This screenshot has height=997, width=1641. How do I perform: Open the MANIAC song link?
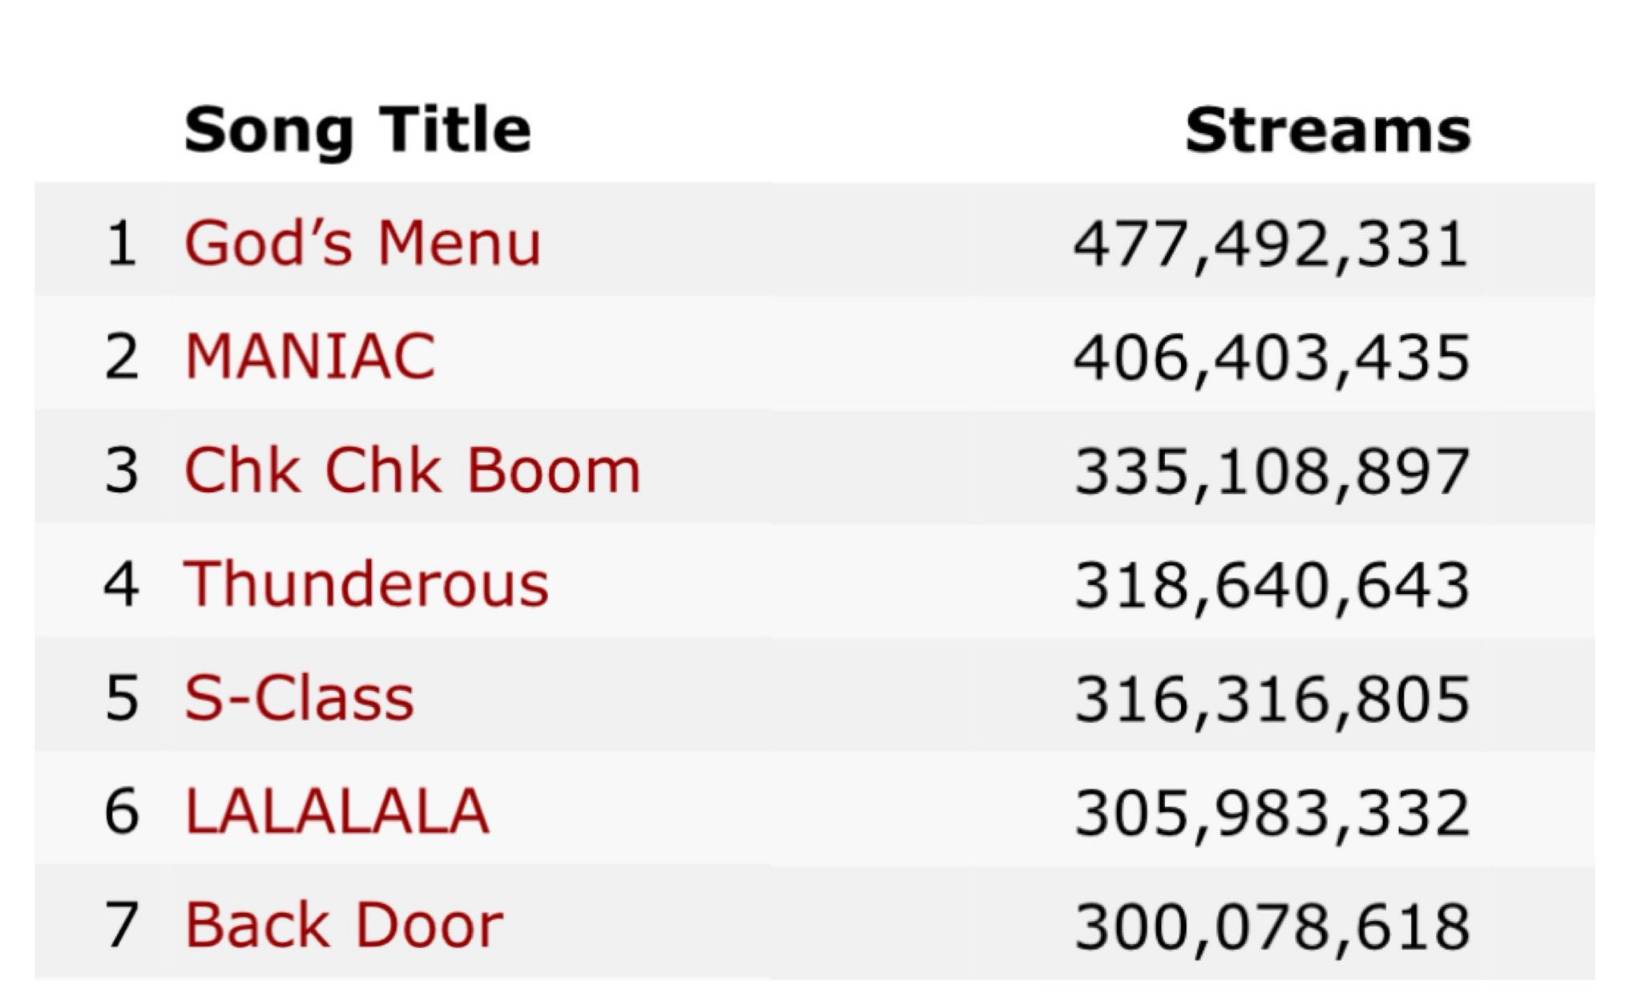[x=310, y=357]
